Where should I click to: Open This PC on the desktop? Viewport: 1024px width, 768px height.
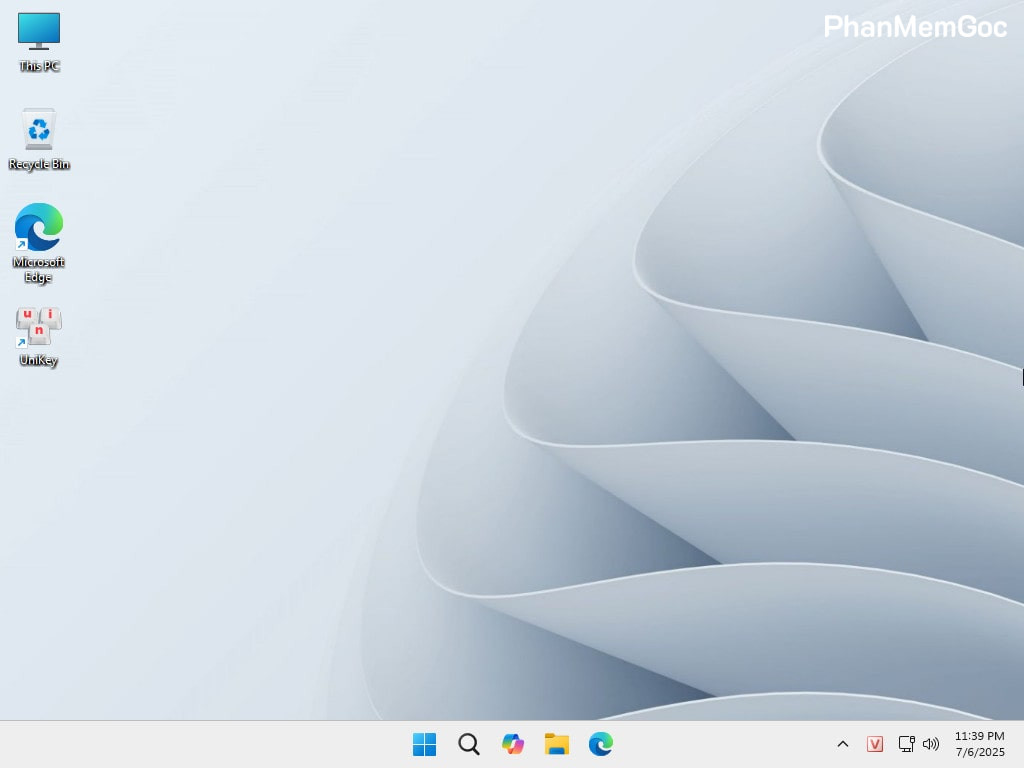pos(38,32)
